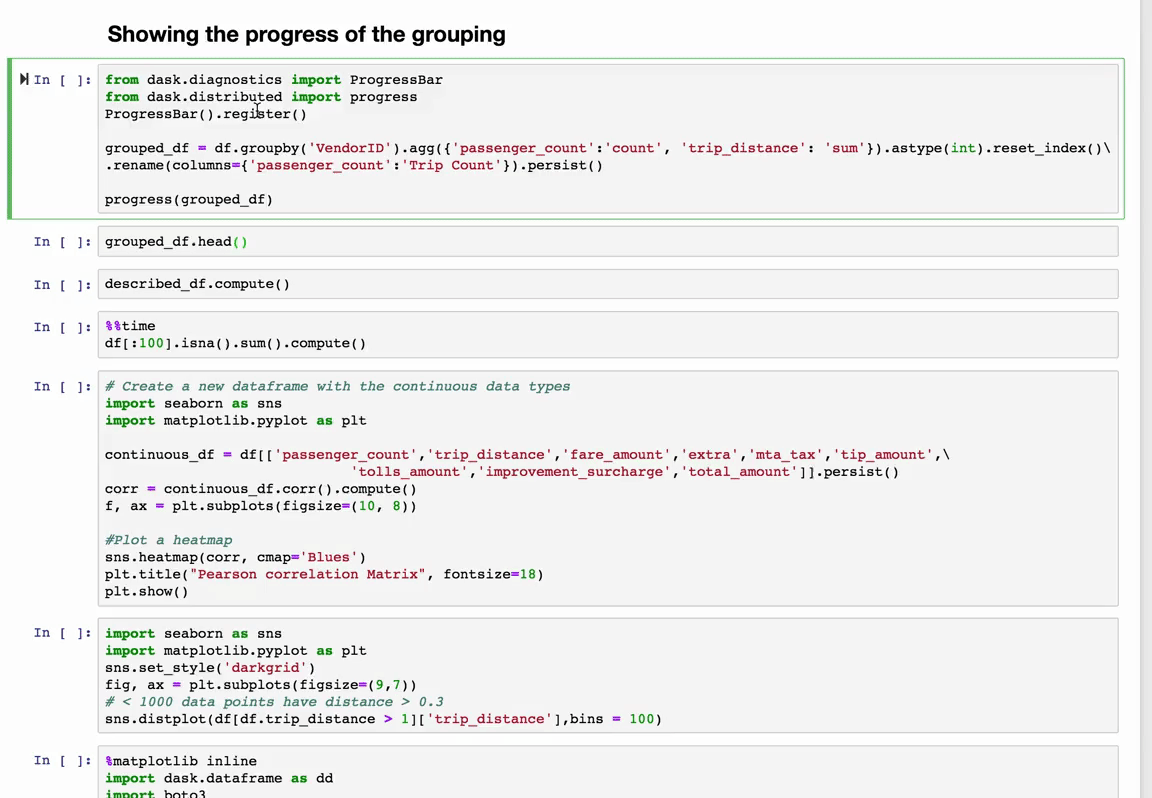Click the prompt label of the grouped_df.head() cell
This screenshot has width=1152, height=798.
click(x=62, y=242)
